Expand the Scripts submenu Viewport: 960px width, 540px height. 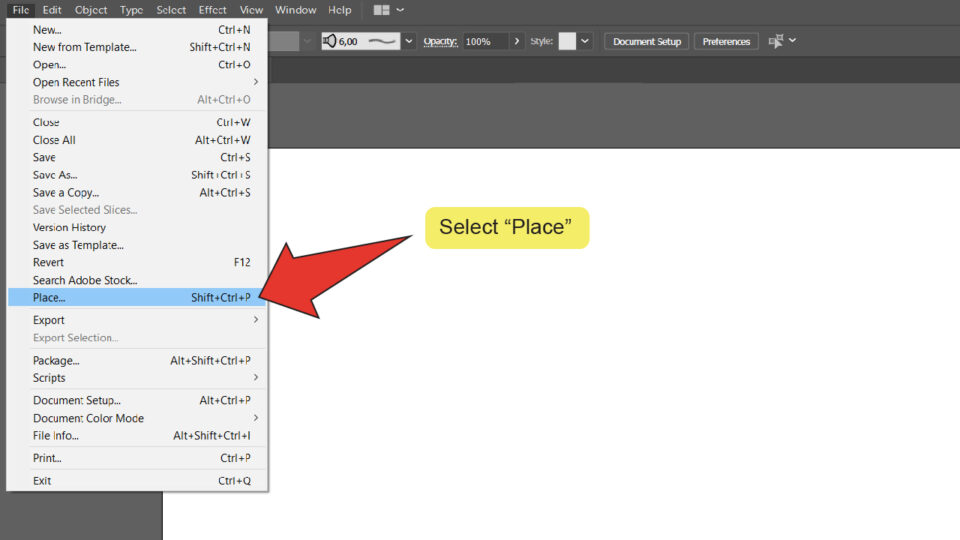point(138,378)
